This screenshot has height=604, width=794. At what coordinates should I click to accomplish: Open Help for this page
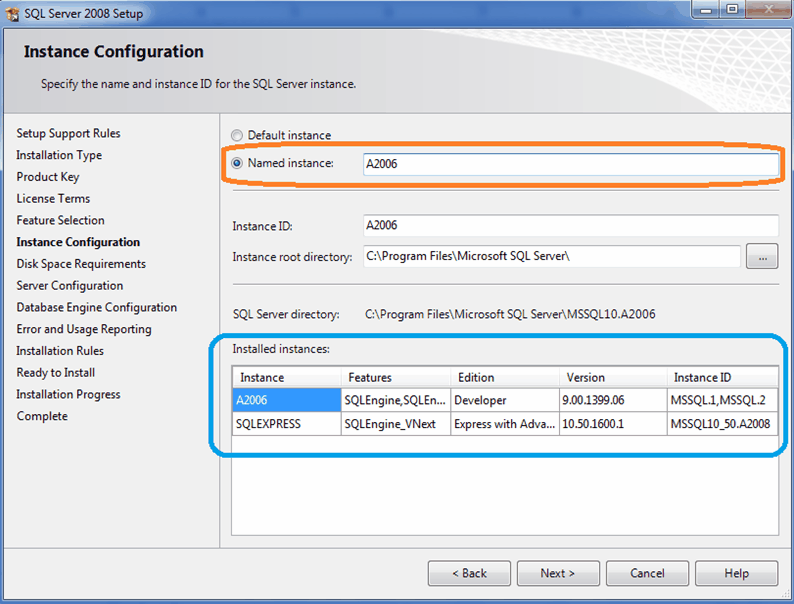(736, 573)
